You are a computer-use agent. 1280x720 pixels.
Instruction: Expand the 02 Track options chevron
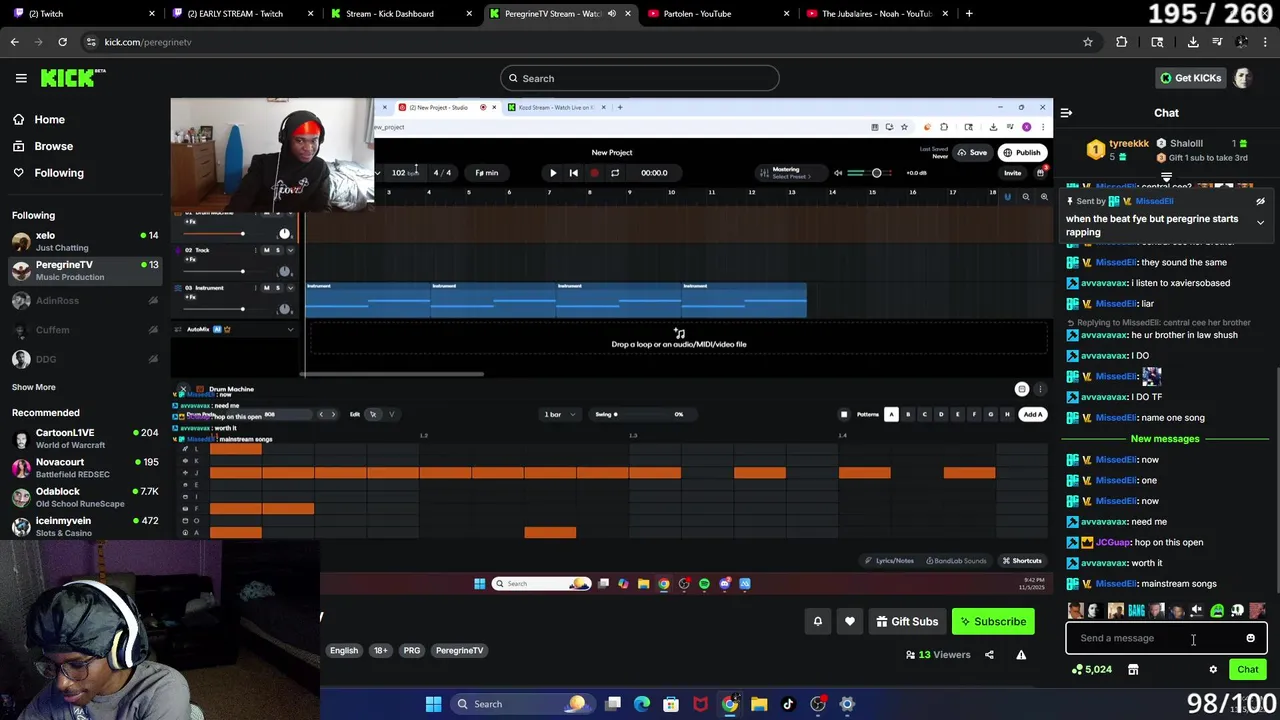(x=290, y=250)
